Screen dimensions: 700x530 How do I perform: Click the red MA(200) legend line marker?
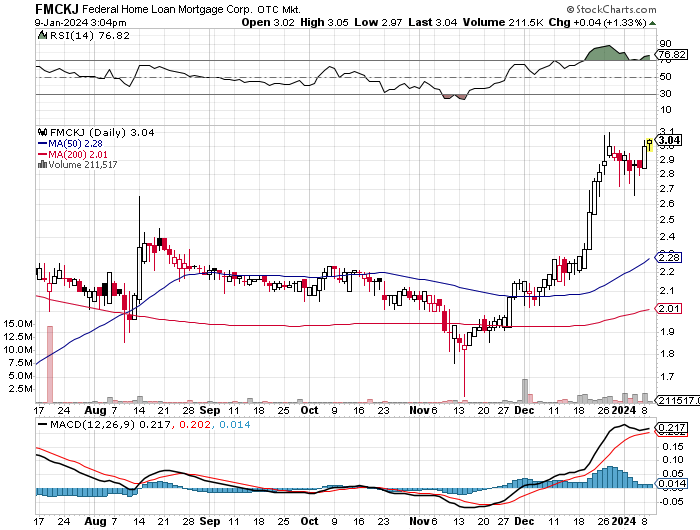(x=43, y=154)
